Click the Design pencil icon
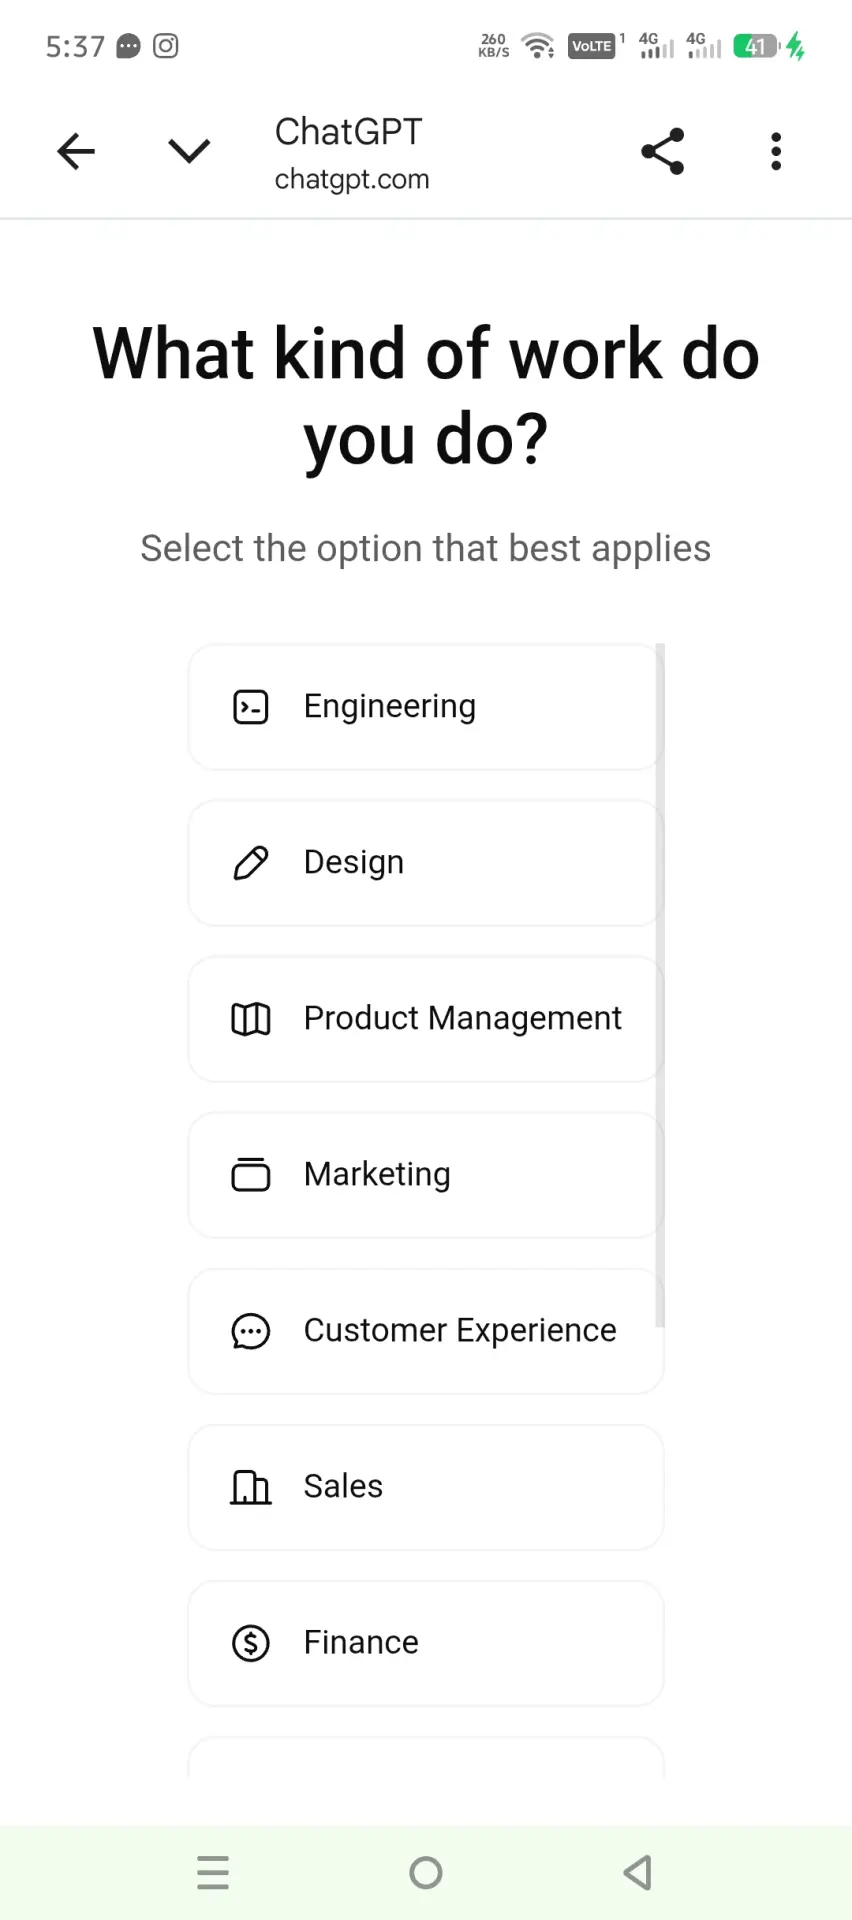 251,863
